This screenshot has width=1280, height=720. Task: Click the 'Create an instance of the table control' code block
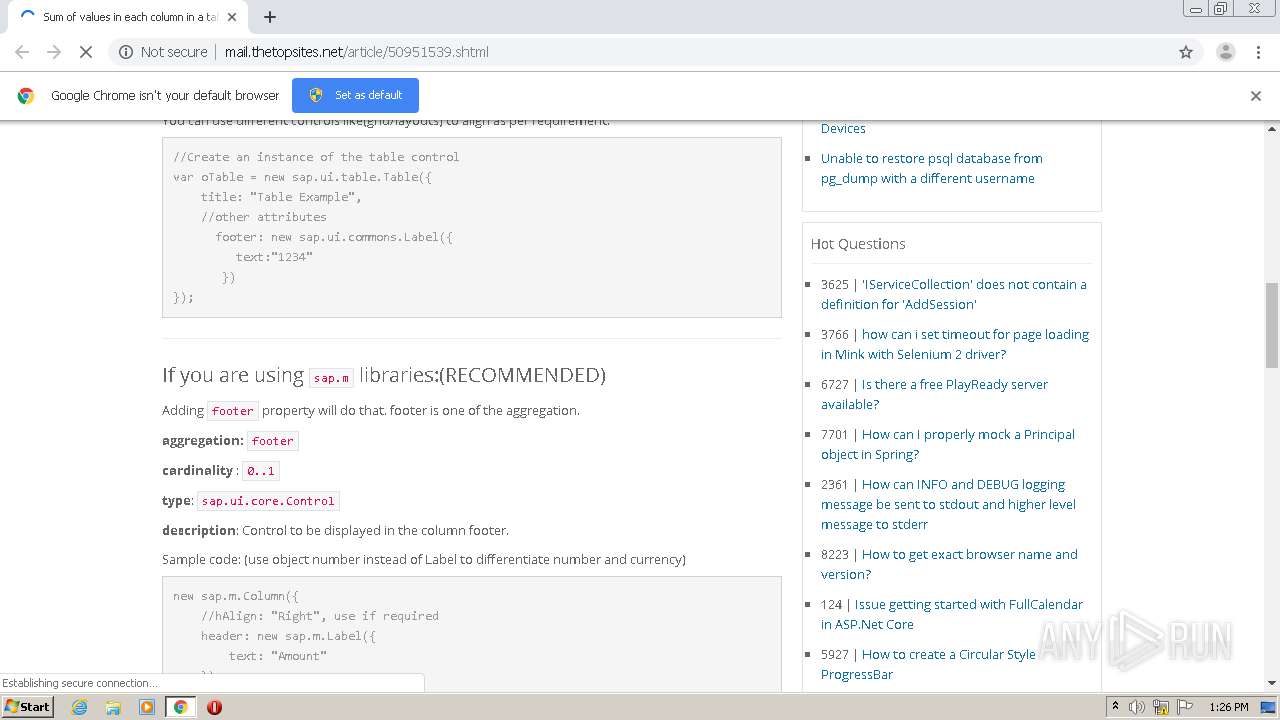click(x=472, y=227)
